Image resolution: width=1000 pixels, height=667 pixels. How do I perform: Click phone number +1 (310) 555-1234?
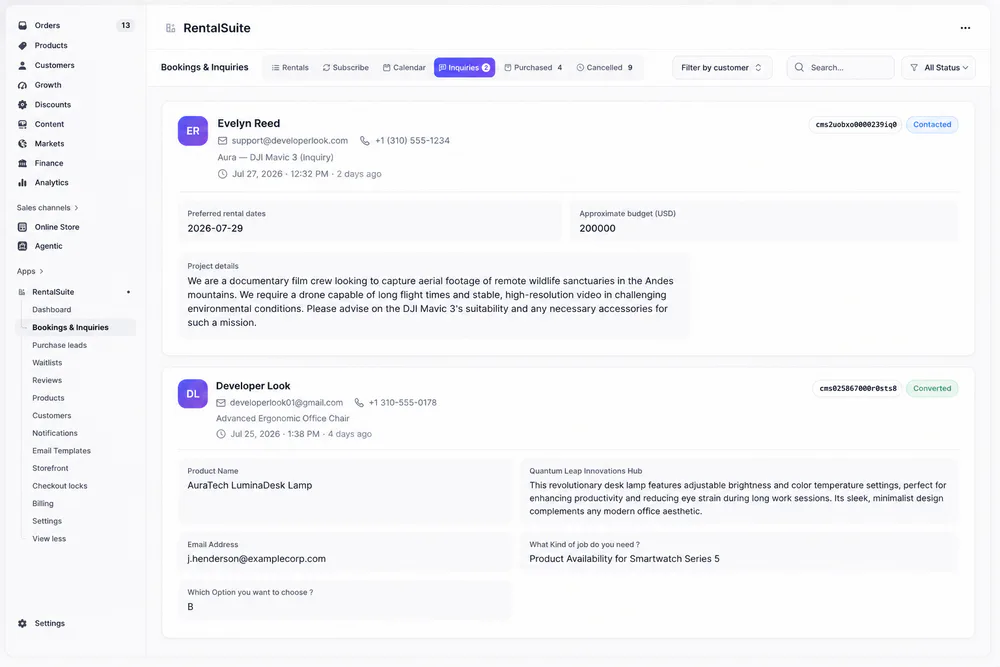(x=412, y=140)
